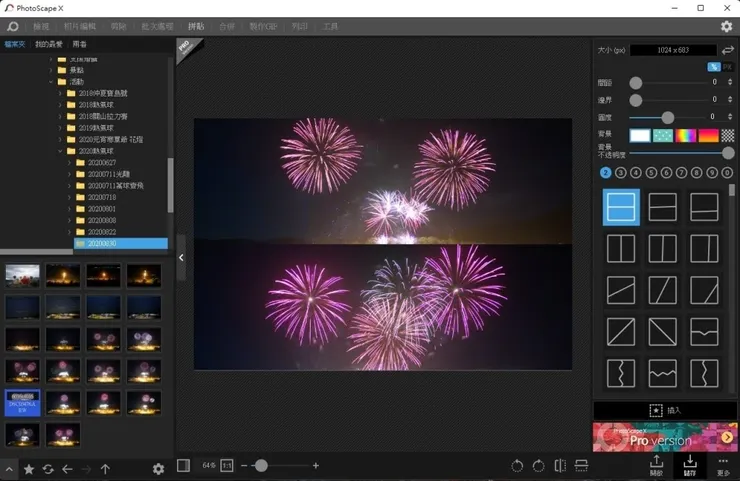Switch size unit to percent (%)
740x481 pixels.
click(x=714, y=67)
